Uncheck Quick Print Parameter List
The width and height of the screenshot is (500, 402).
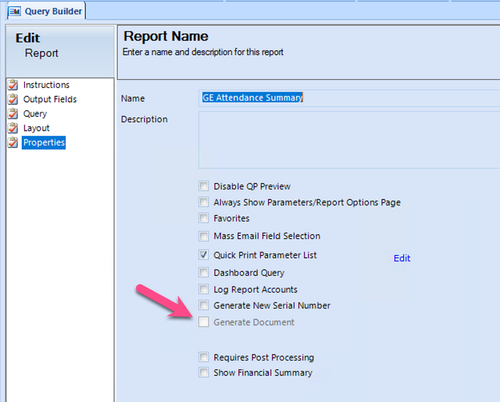(x=203, y=255)
